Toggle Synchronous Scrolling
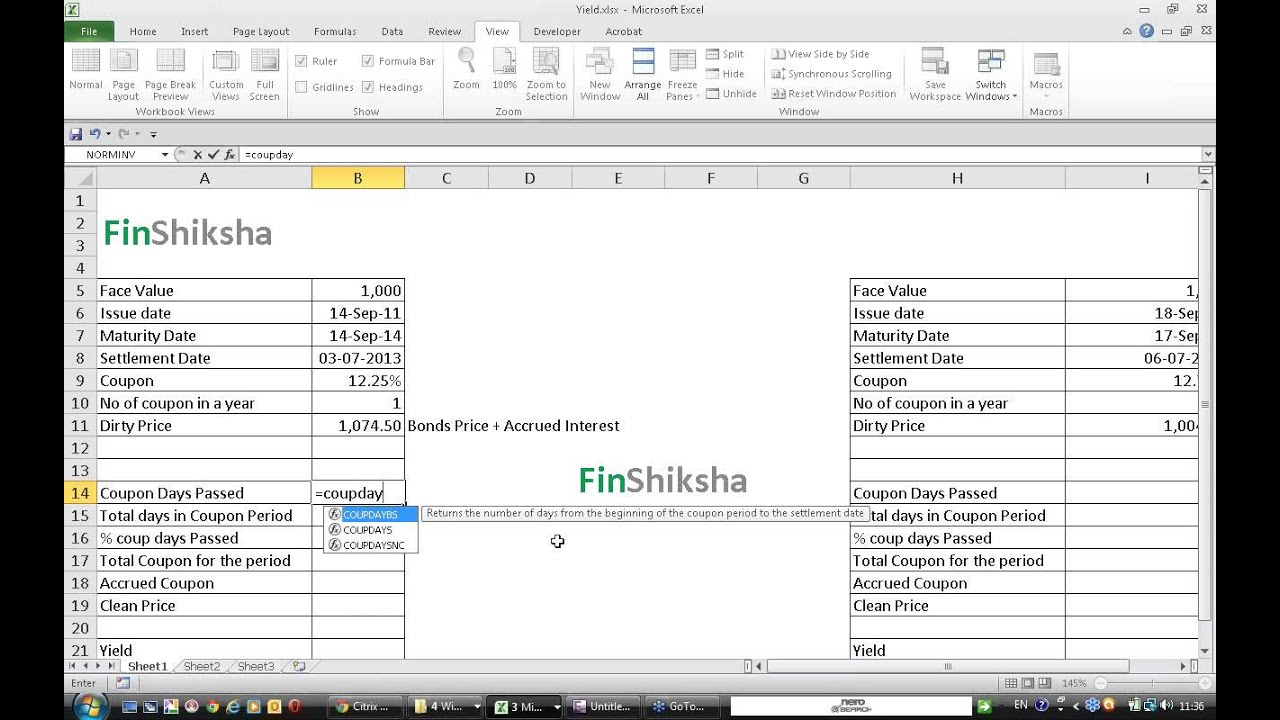 831,74
